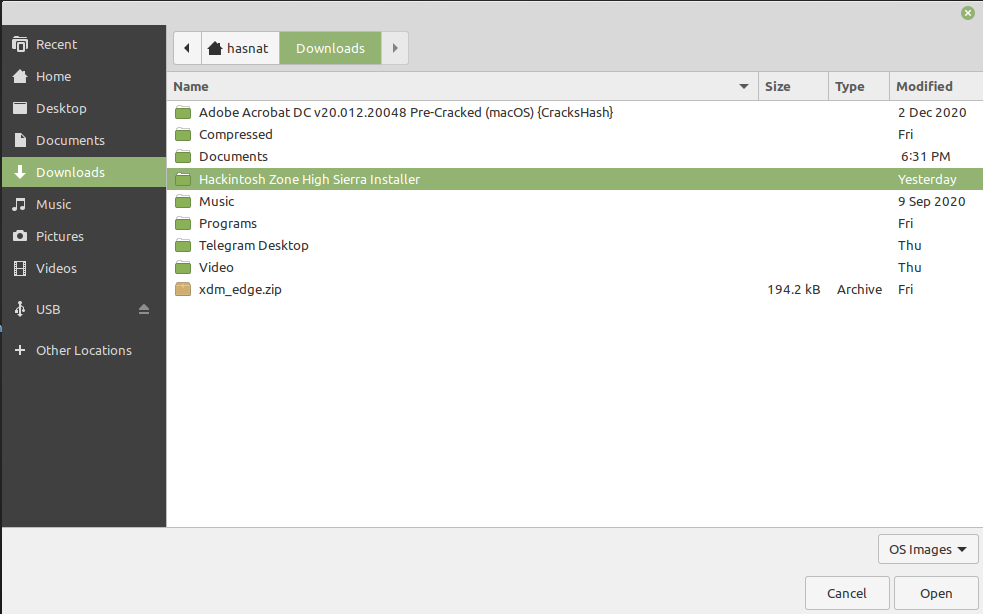This screenshot has width=983, height=614.
Task: Click the Cancel button
Action: point(847,593)
